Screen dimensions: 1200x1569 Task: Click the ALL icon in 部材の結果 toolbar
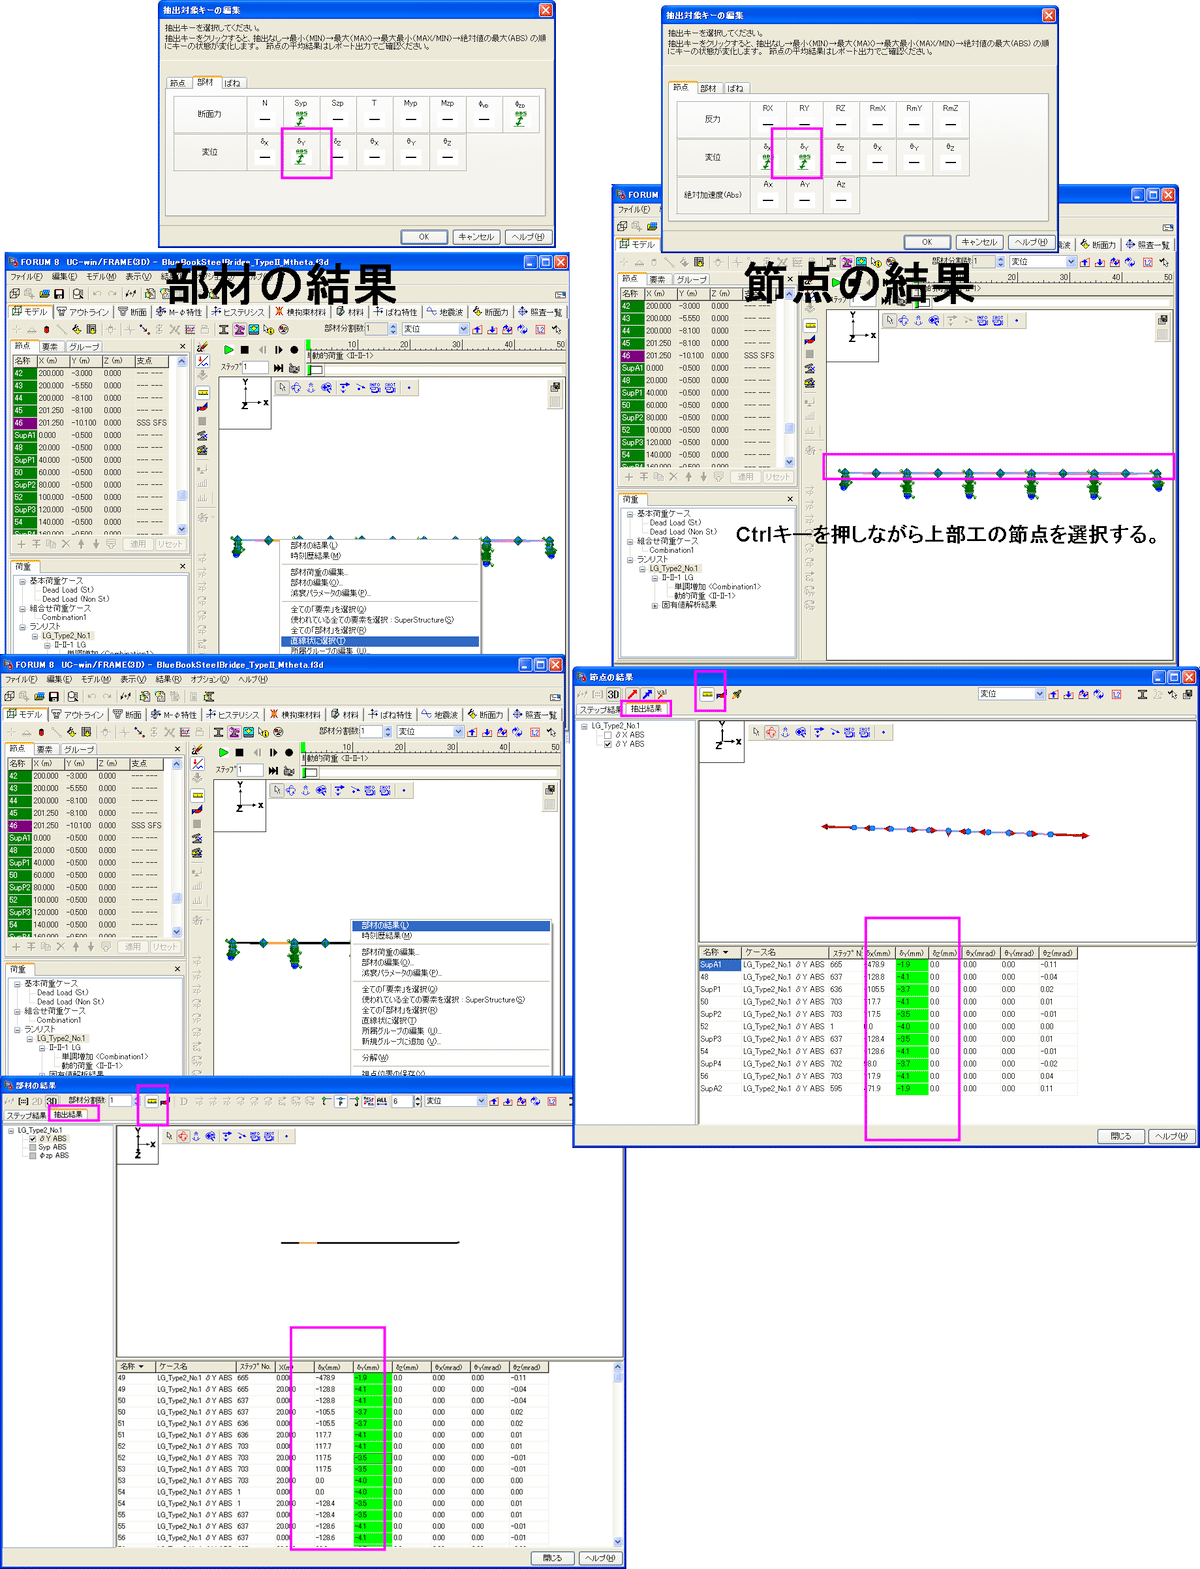click(x=382, y=1101)
